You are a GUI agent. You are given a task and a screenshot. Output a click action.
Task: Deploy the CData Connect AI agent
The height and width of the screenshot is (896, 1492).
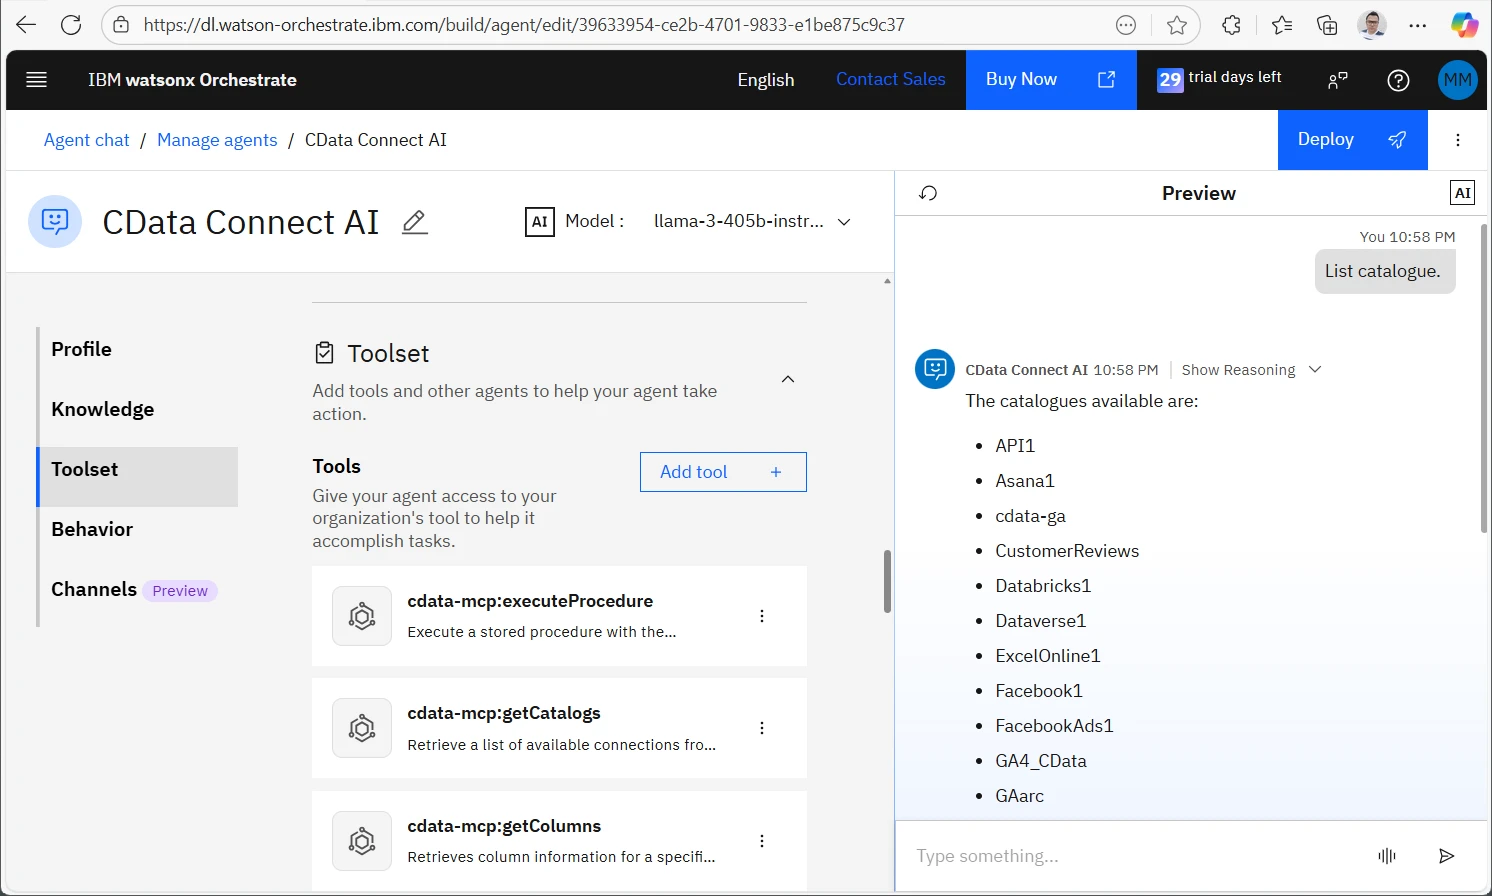[x=1351, y=140]
